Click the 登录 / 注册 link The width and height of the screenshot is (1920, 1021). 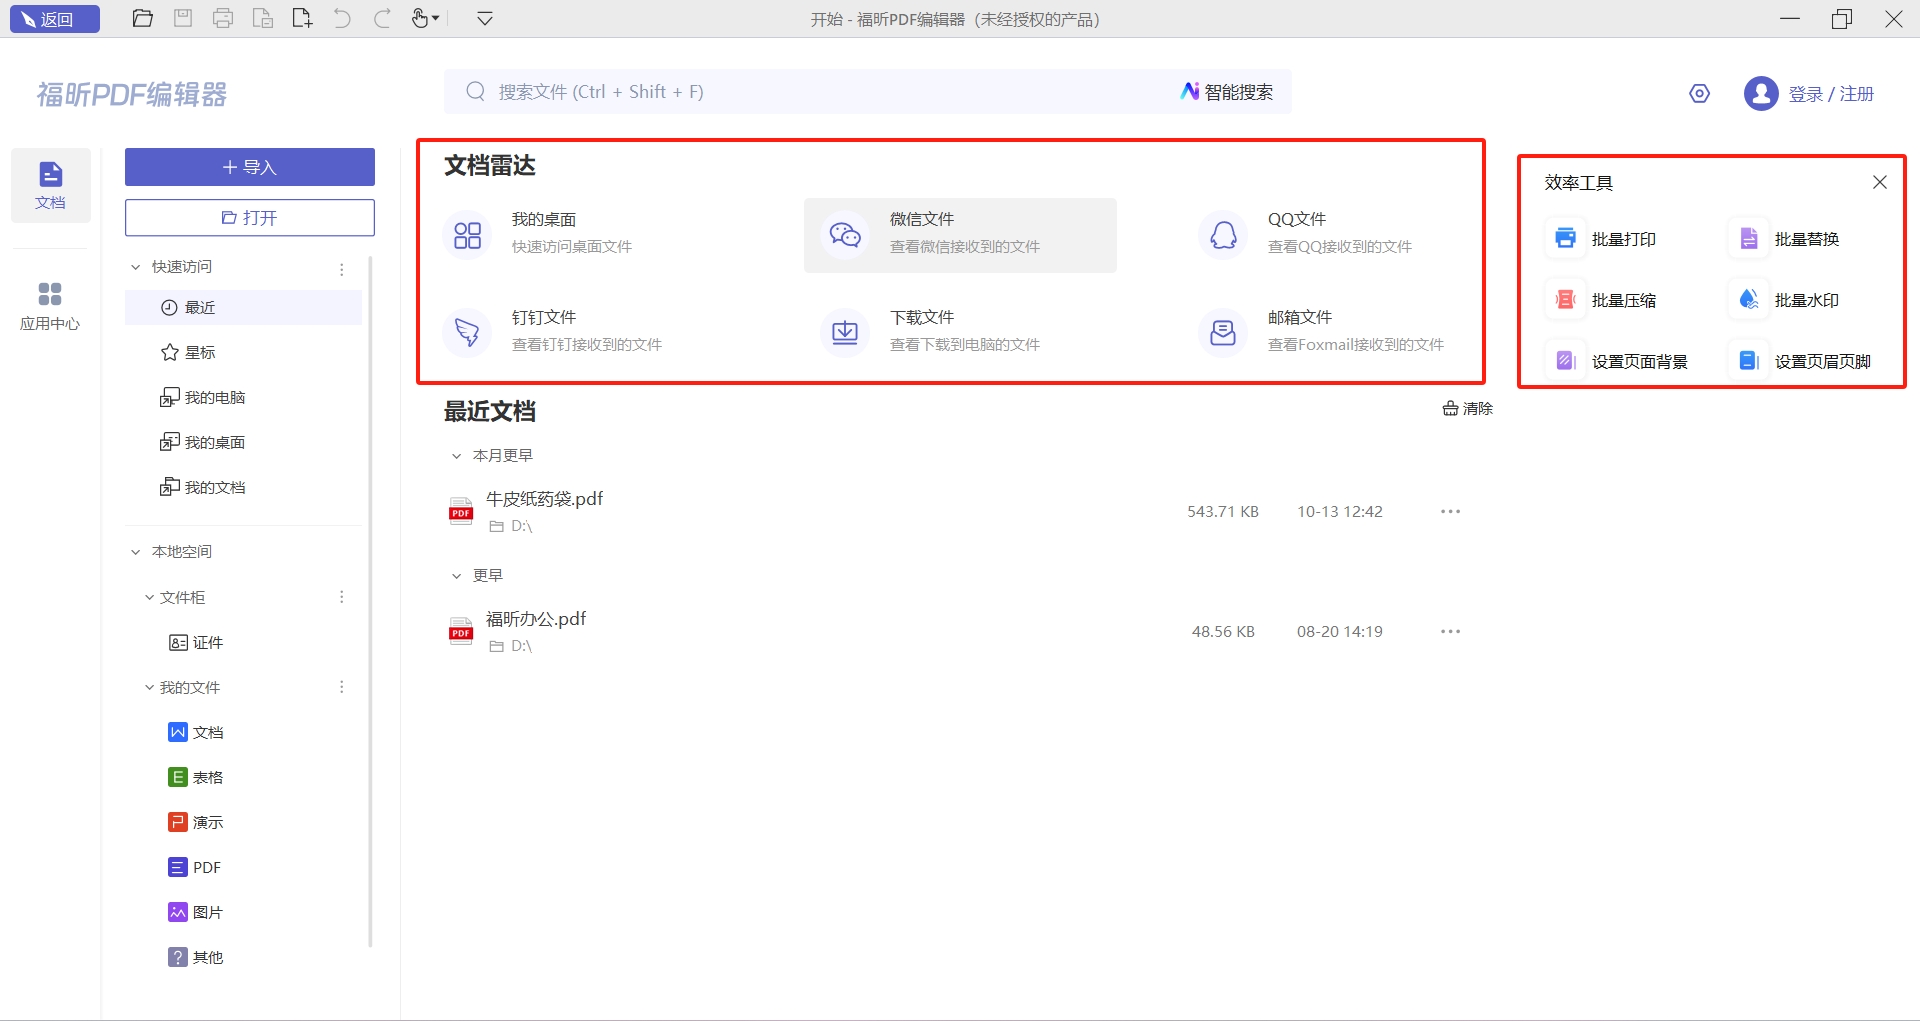(1831, 94)
